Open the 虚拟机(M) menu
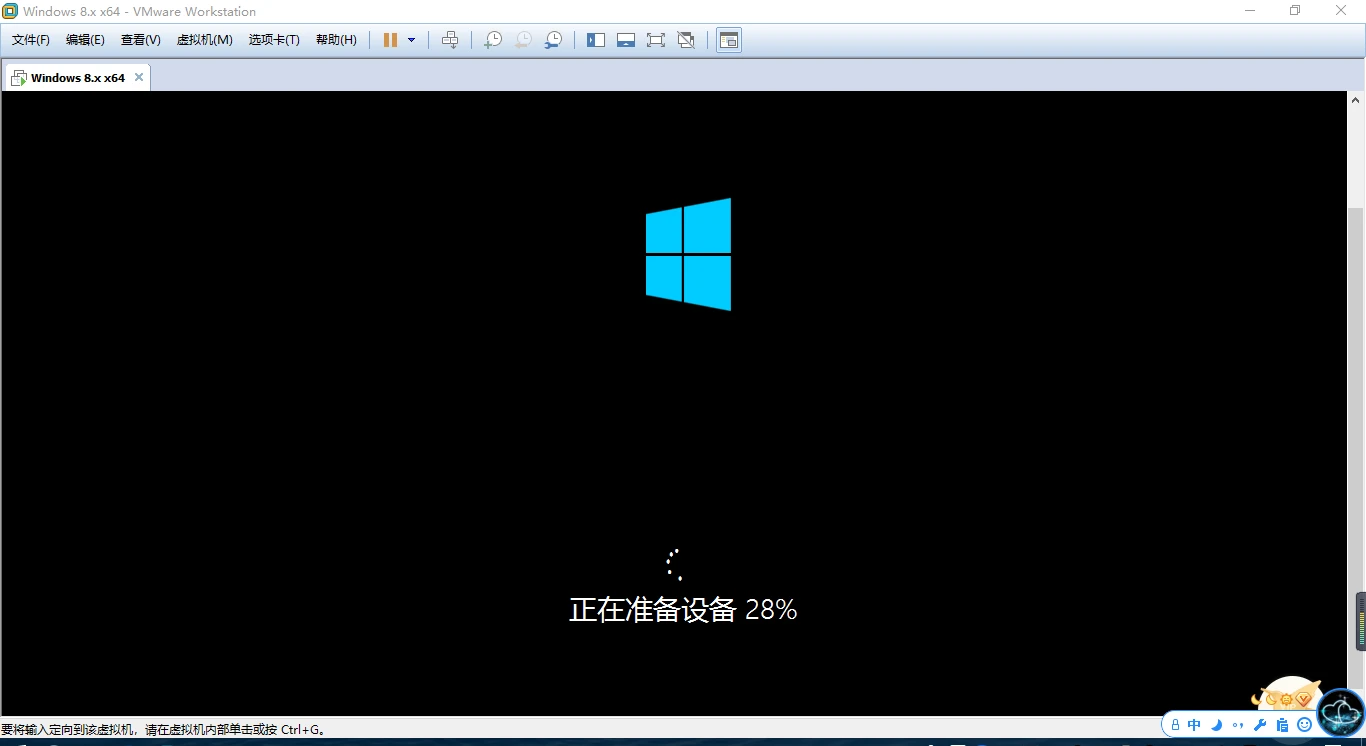This screenshot has width=1366, height=746. tap(204, 40)
